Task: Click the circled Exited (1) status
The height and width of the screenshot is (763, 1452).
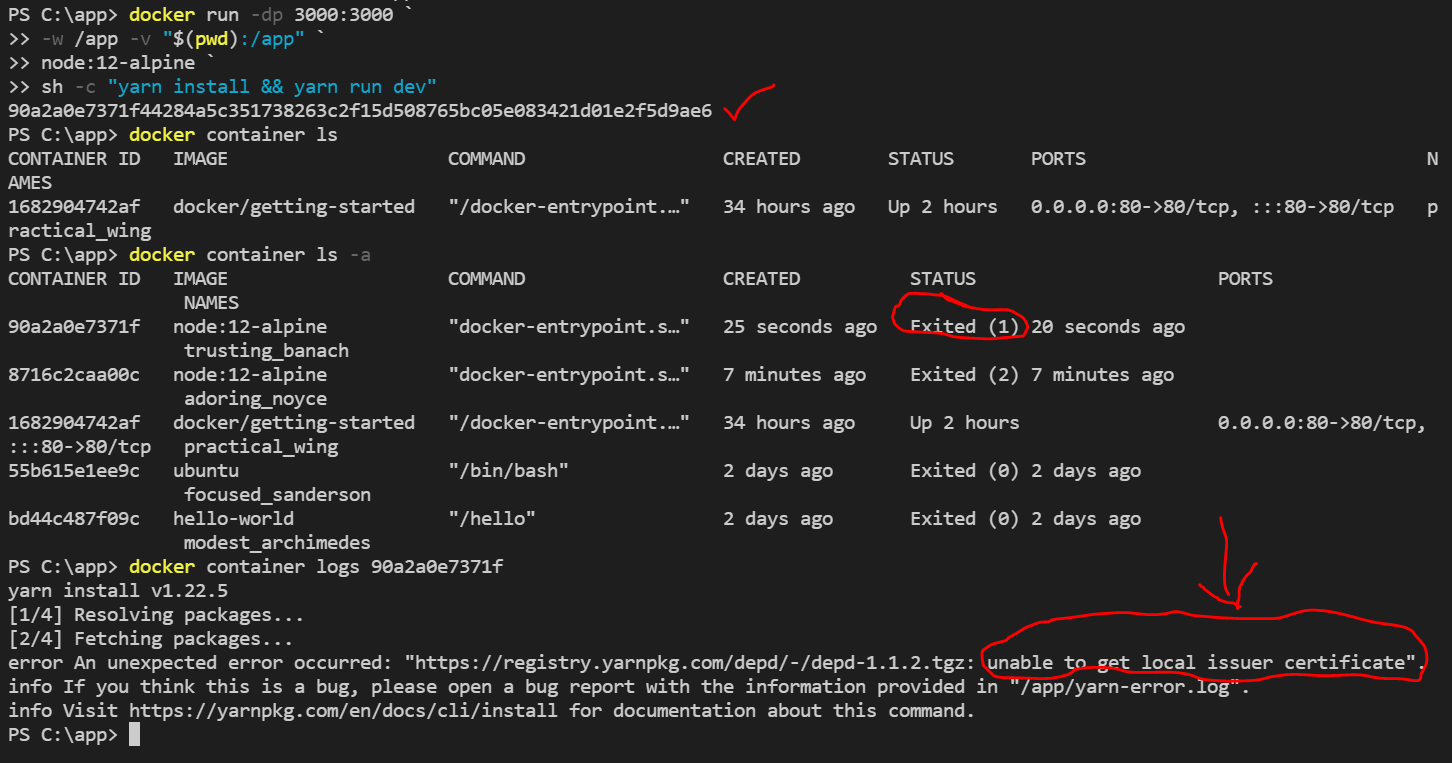Action: (960, 323)
